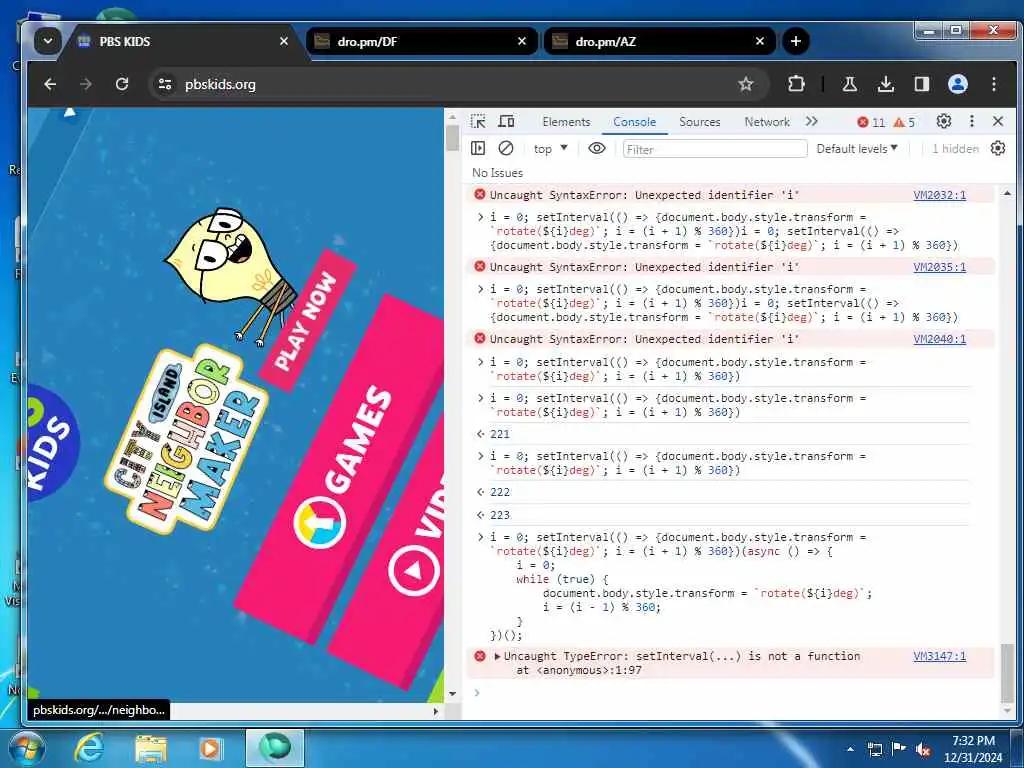
Task: Click the 5 warnings counter
Action: click(904, 122)
